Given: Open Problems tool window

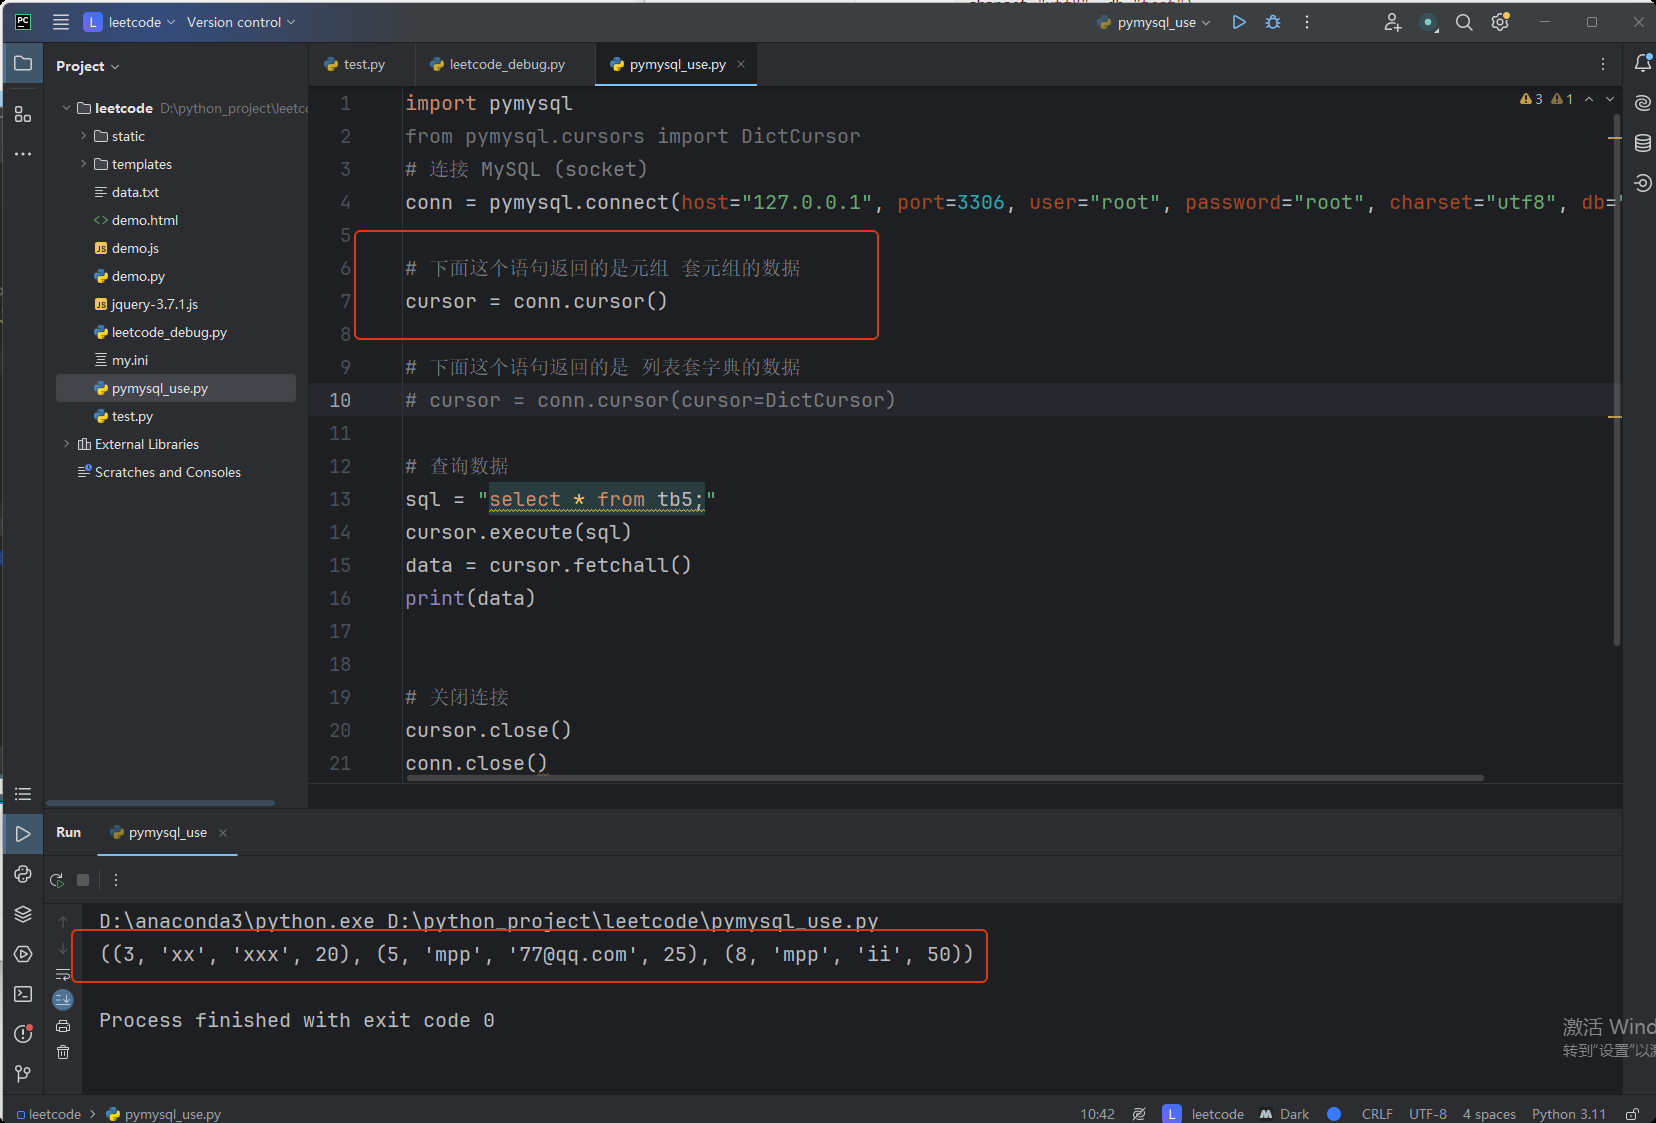Looking at the screenshot, I should (x=23, y=1034).
